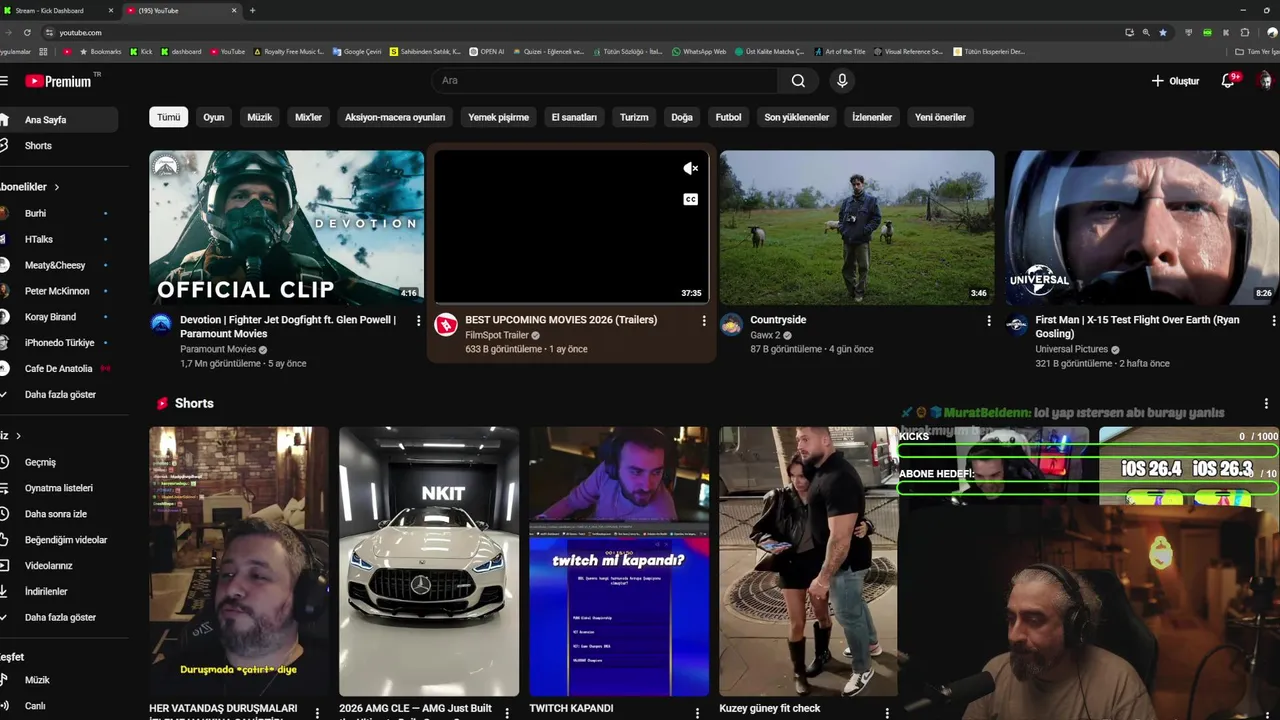
Task: Open Koray Birand subscription channel
Action: coord(59,317)
